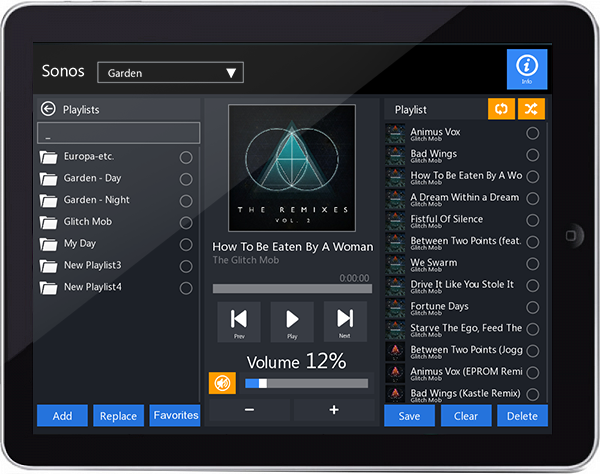Select A Dream Within a Dream radio button
The height and width of the screenshot is (474, 600).
click(x=532, y=198)
